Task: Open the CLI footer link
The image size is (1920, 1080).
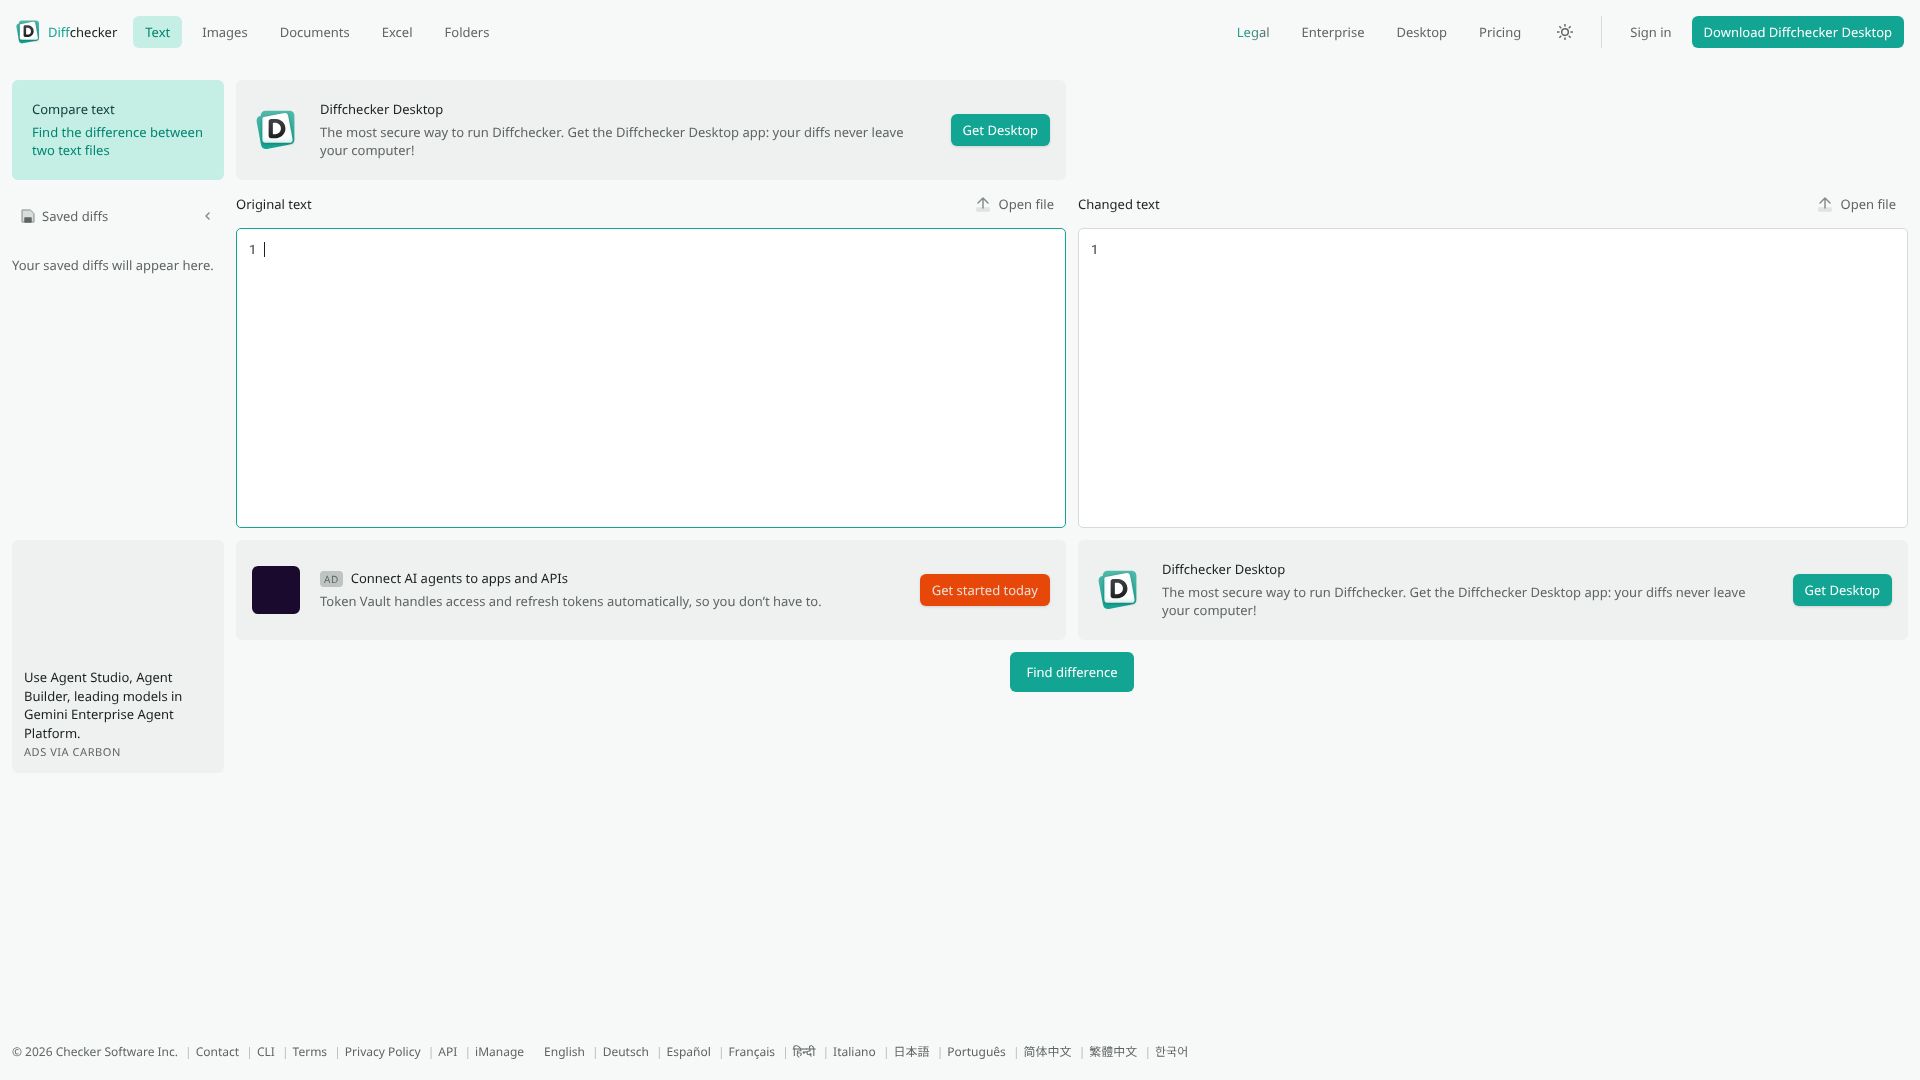Action: point(266,1052)
